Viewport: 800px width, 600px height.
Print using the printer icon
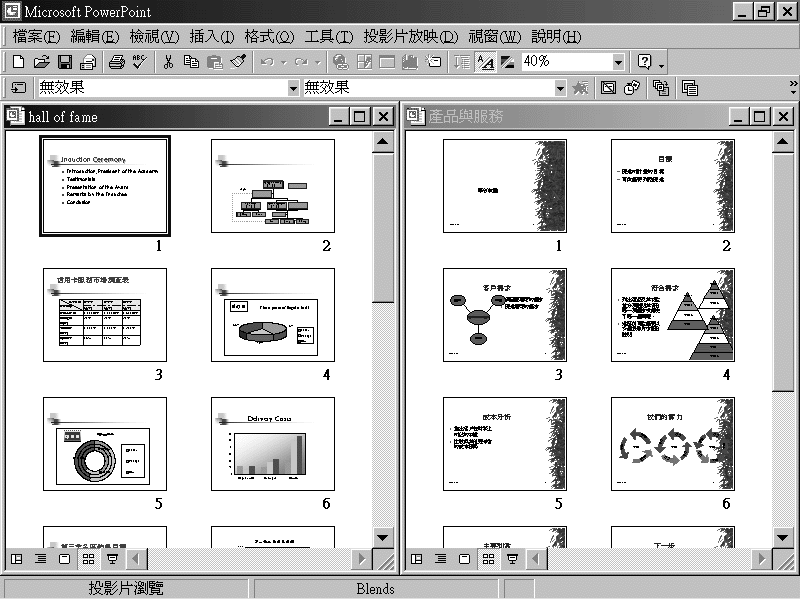117,62
